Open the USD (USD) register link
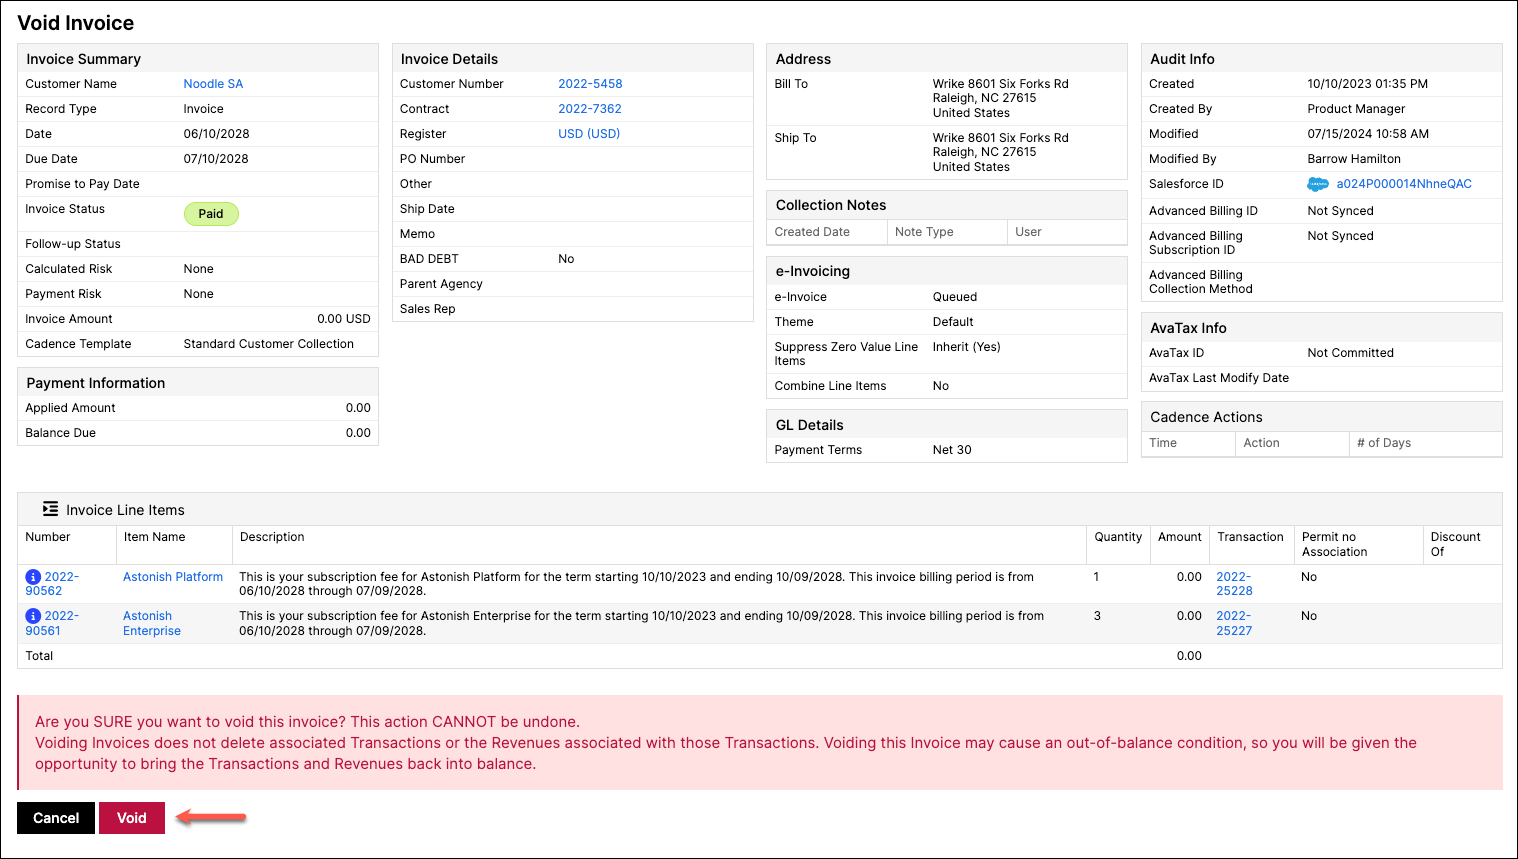 coord(589,134)
